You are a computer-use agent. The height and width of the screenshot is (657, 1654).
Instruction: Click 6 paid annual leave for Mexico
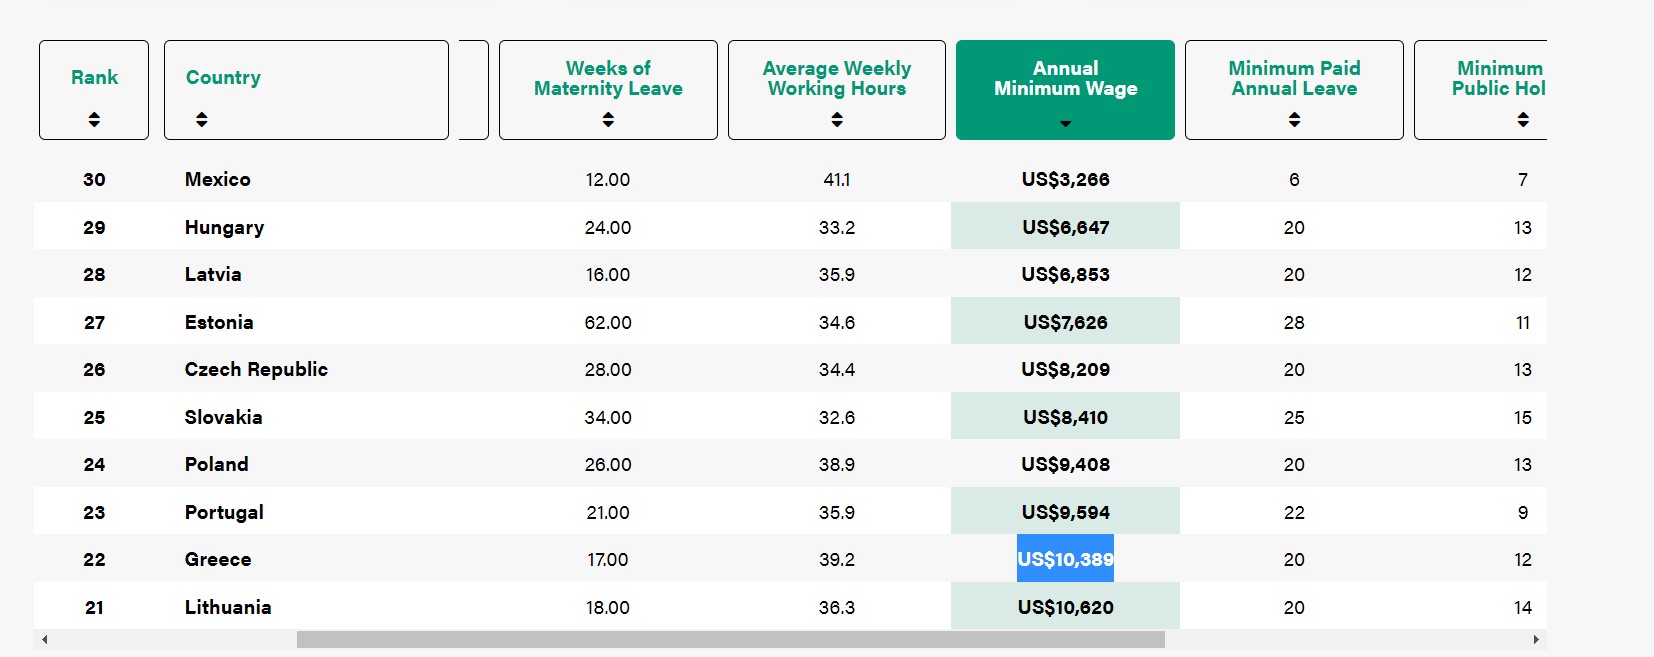click(x=1294, y=179)
